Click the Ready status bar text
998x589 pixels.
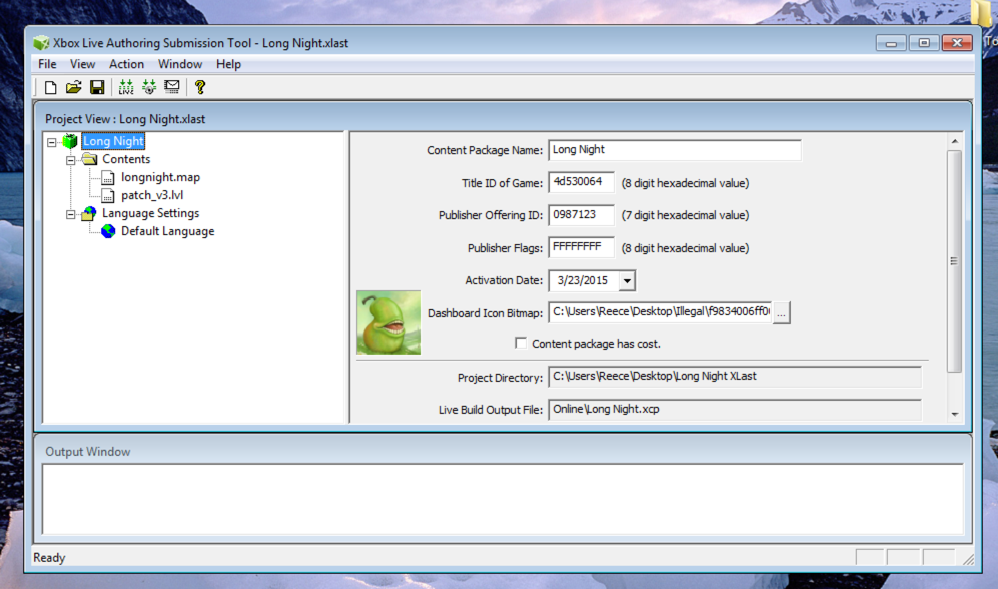[49, 558]
